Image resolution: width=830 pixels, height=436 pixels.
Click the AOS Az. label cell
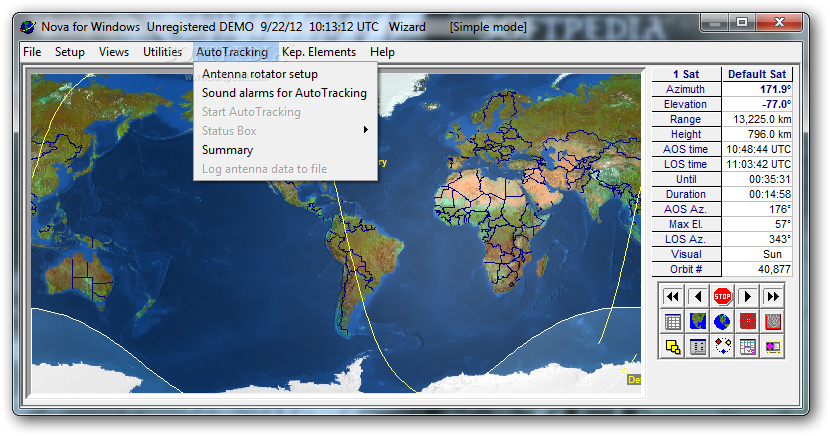point(686,210)
